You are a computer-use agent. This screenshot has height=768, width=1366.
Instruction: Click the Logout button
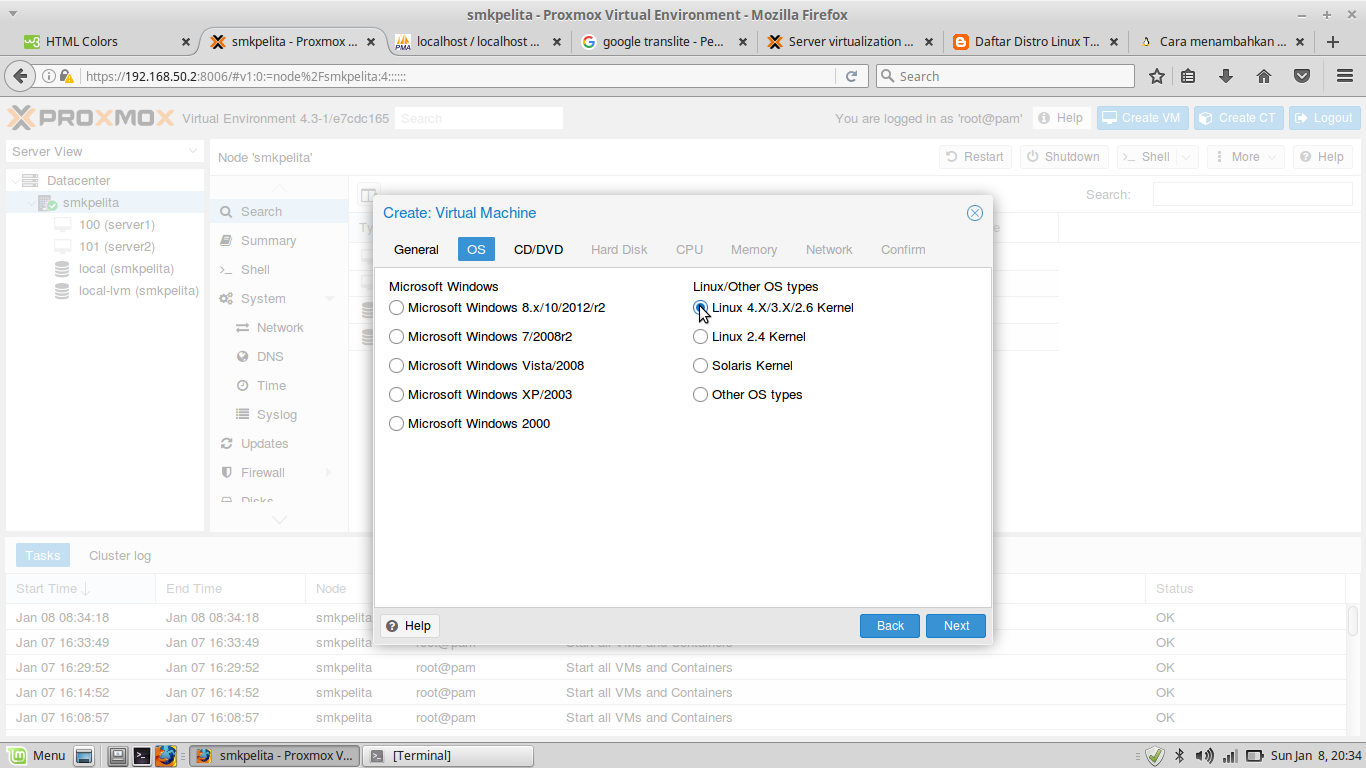click(x=1324, y=118)
